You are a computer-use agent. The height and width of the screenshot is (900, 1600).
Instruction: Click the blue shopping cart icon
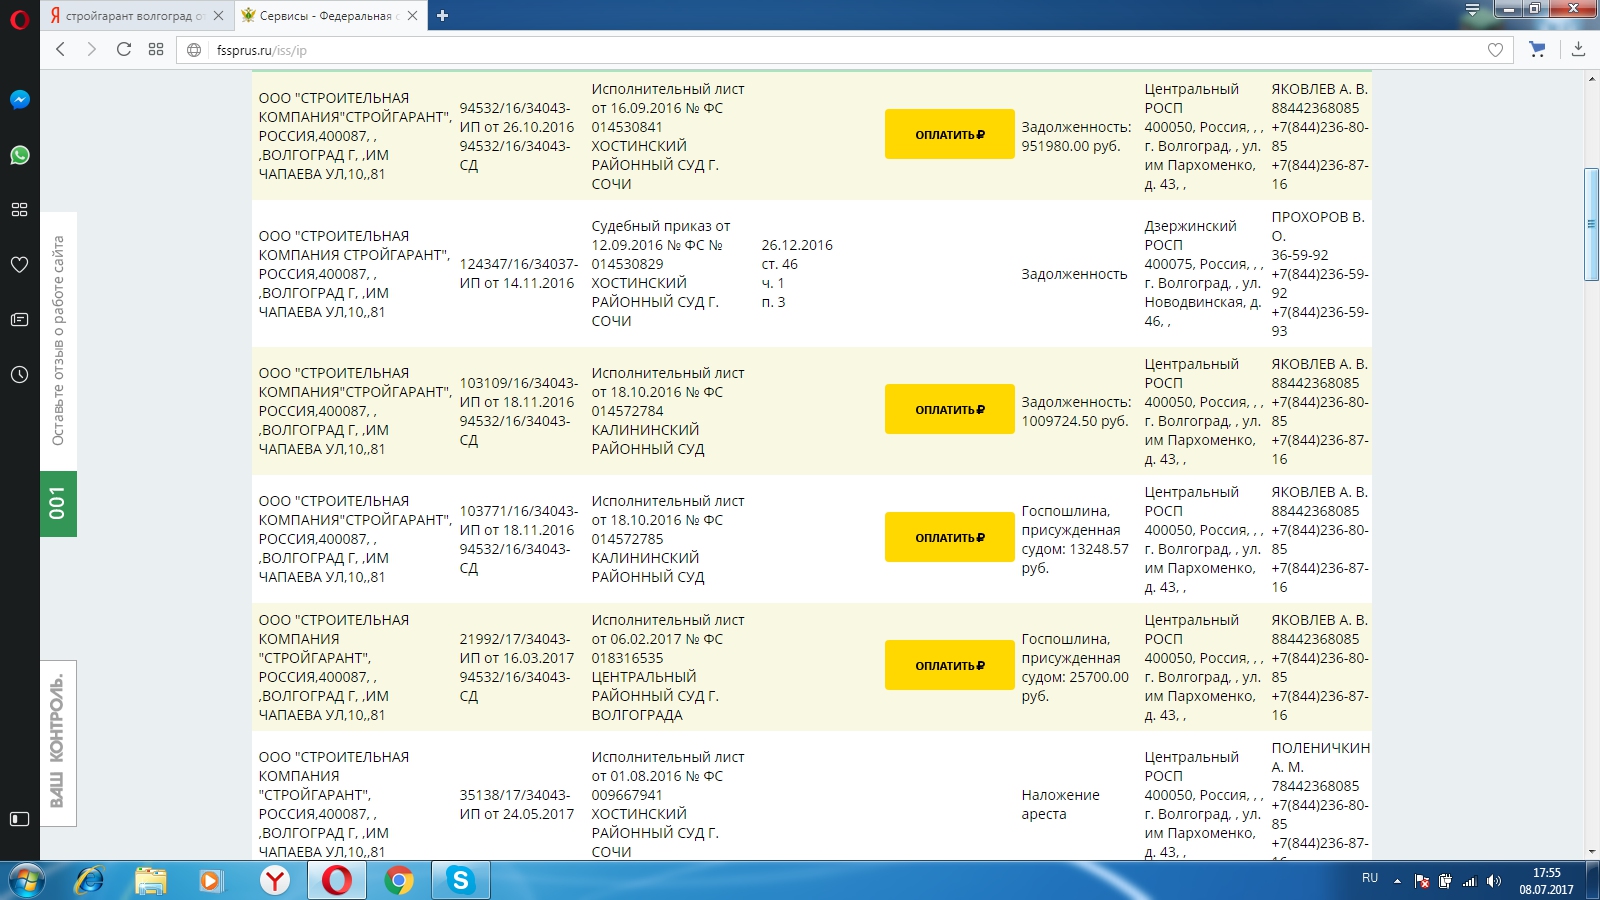click(x=1537, y=49)
